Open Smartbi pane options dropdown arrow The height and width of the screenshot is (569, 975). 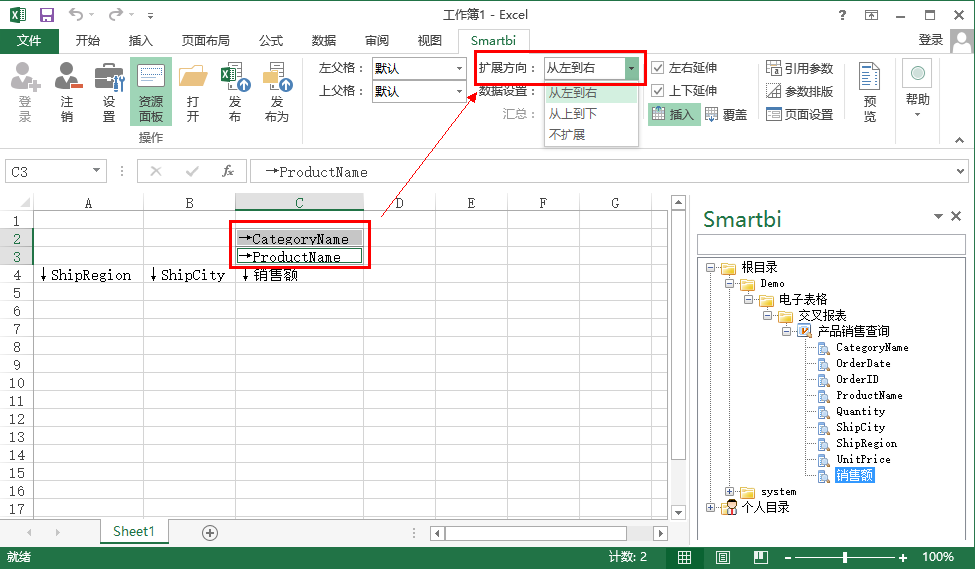[x=938, y=216]
